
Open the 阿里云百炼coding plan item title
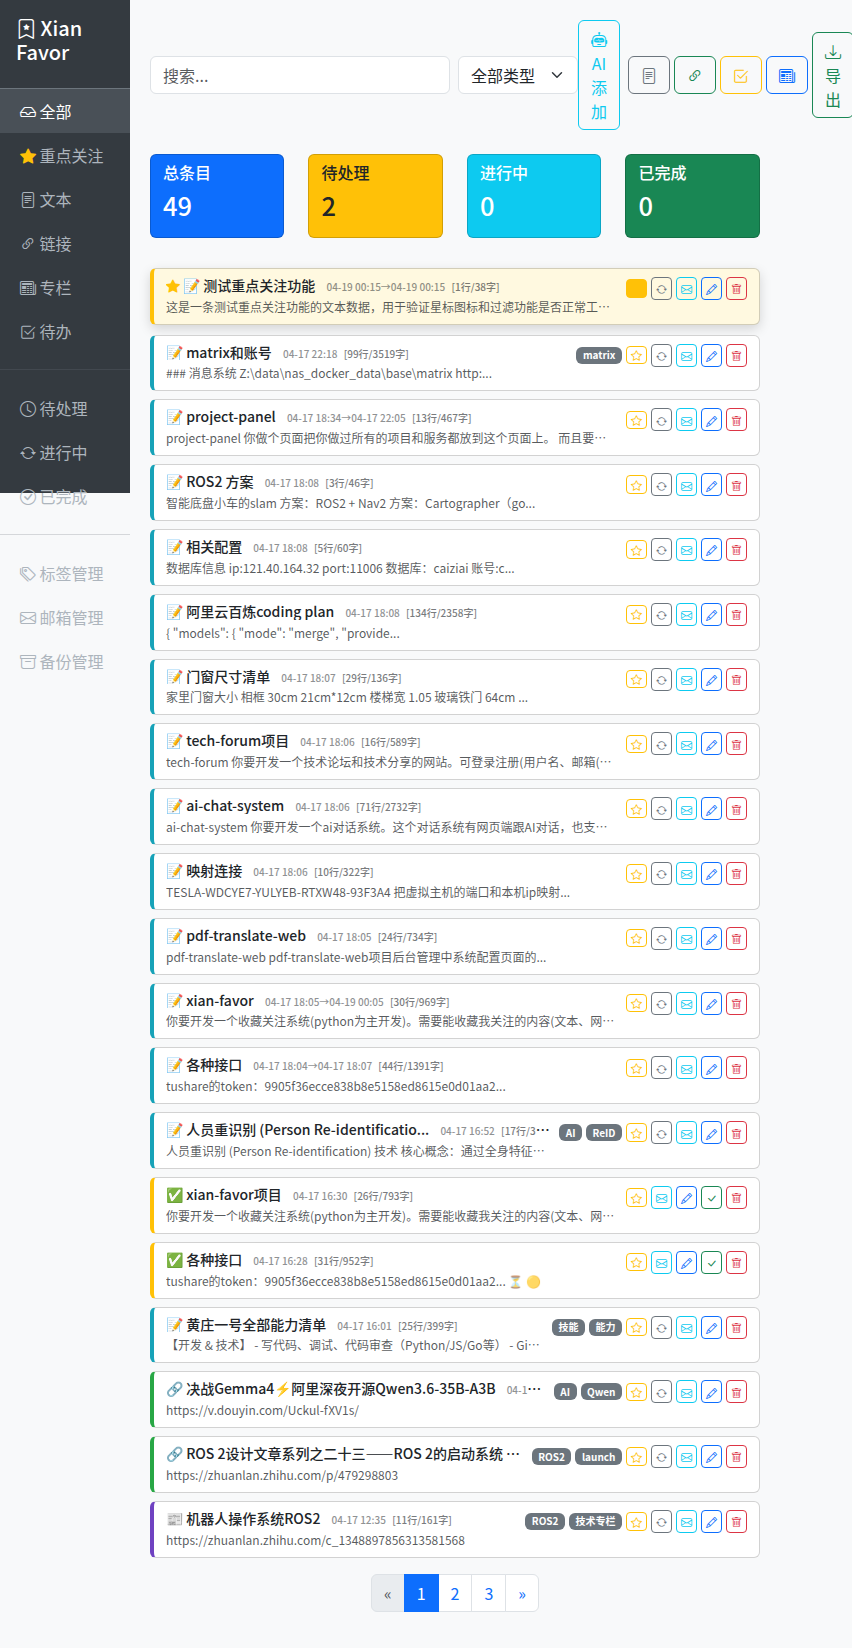click(x=260, y=612)
